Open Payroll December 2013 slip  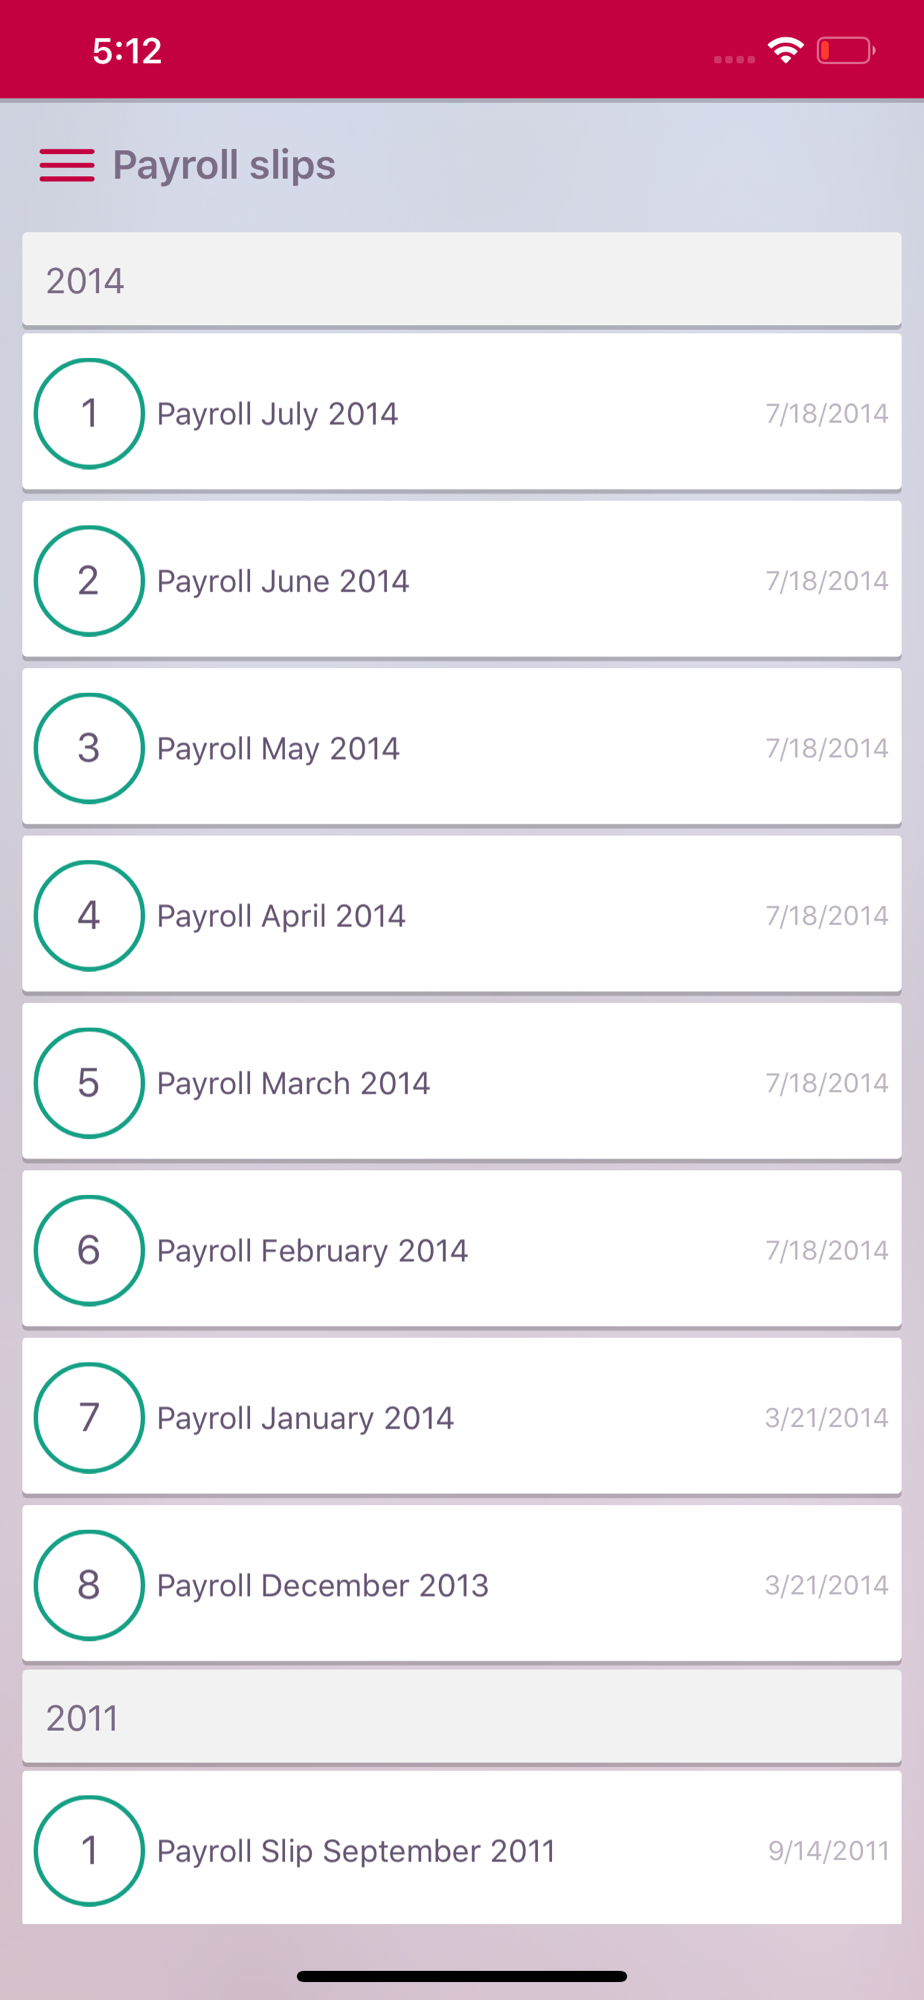point(462,1585)
